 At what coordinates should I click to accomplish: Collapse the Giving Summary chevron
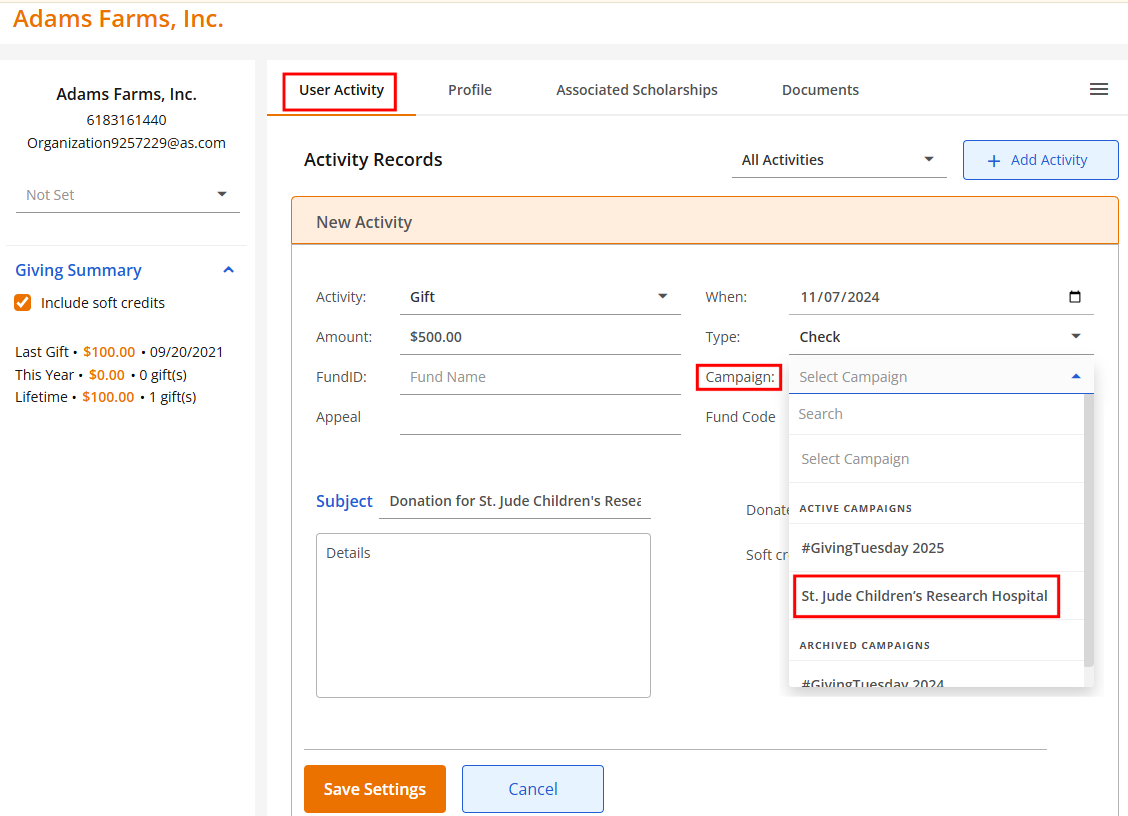pos(228,270)
